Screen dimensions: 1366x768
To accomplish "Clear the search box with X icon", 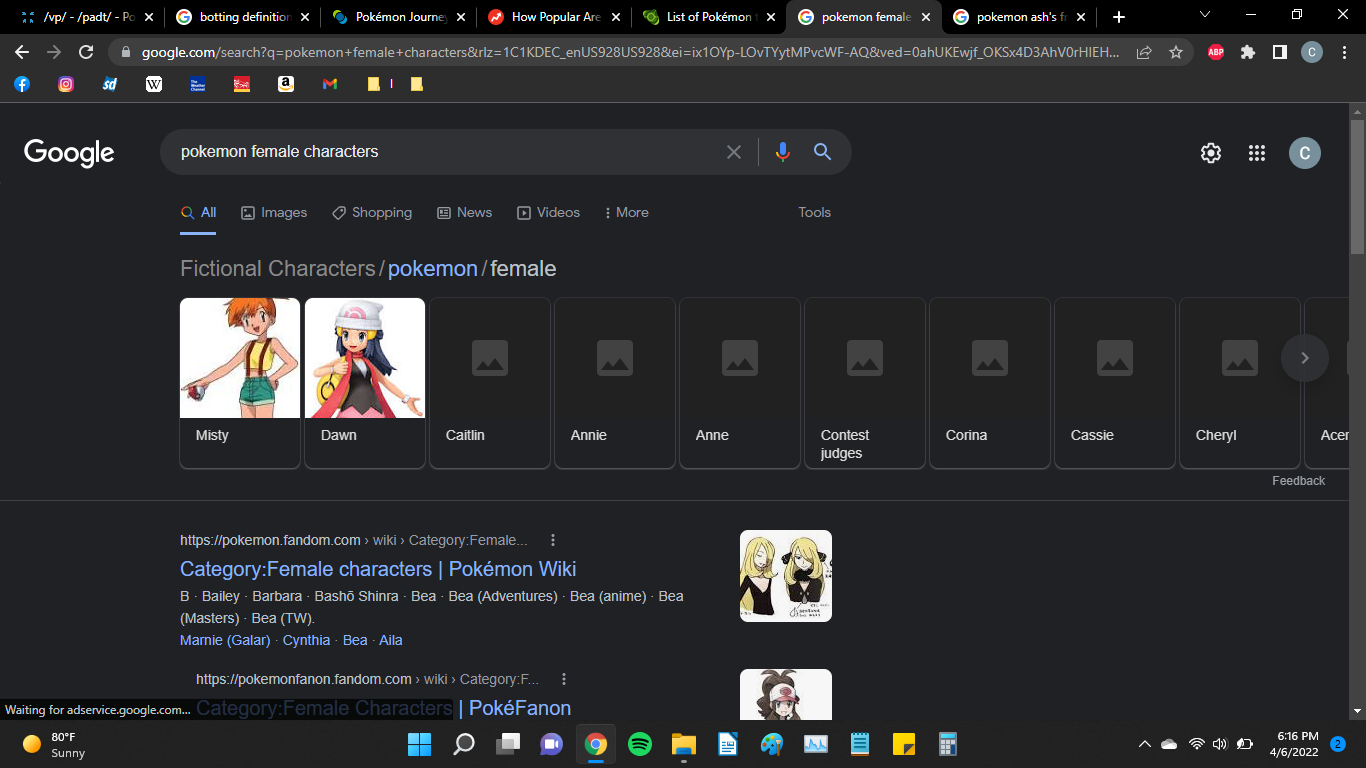I will (x=734, y=152).
